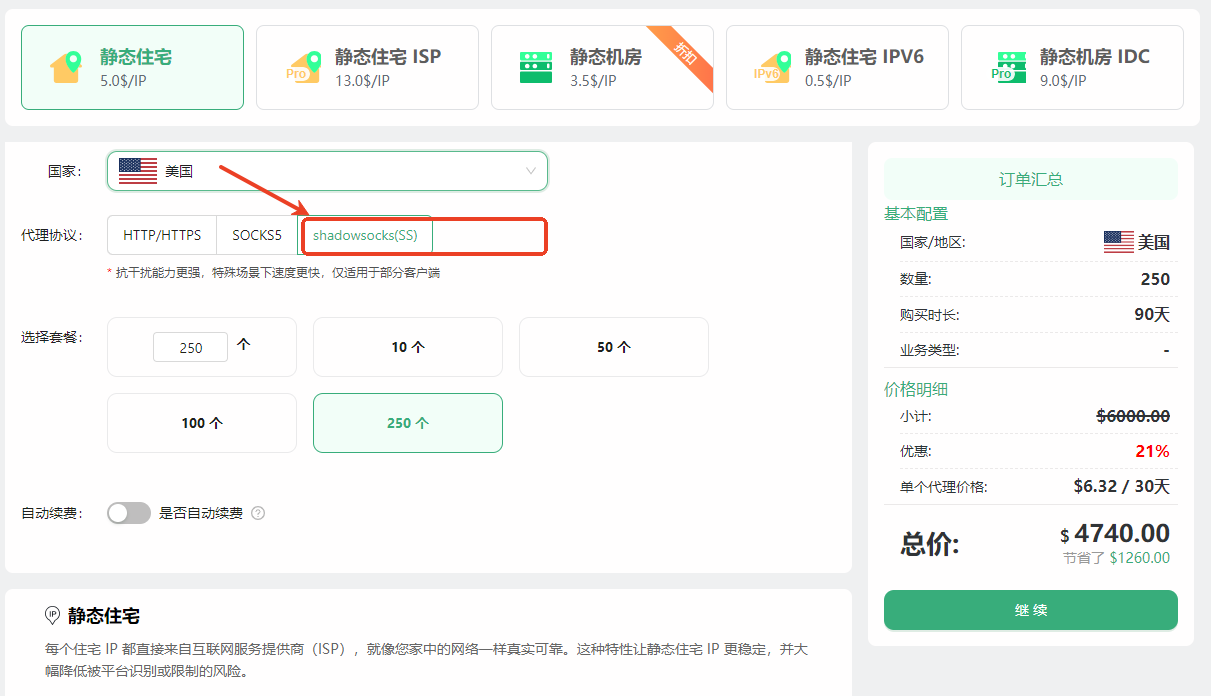Click the US flag in country selector
Screen dimensions: 1211x696
pyautogui.click(x=138, y=171)
